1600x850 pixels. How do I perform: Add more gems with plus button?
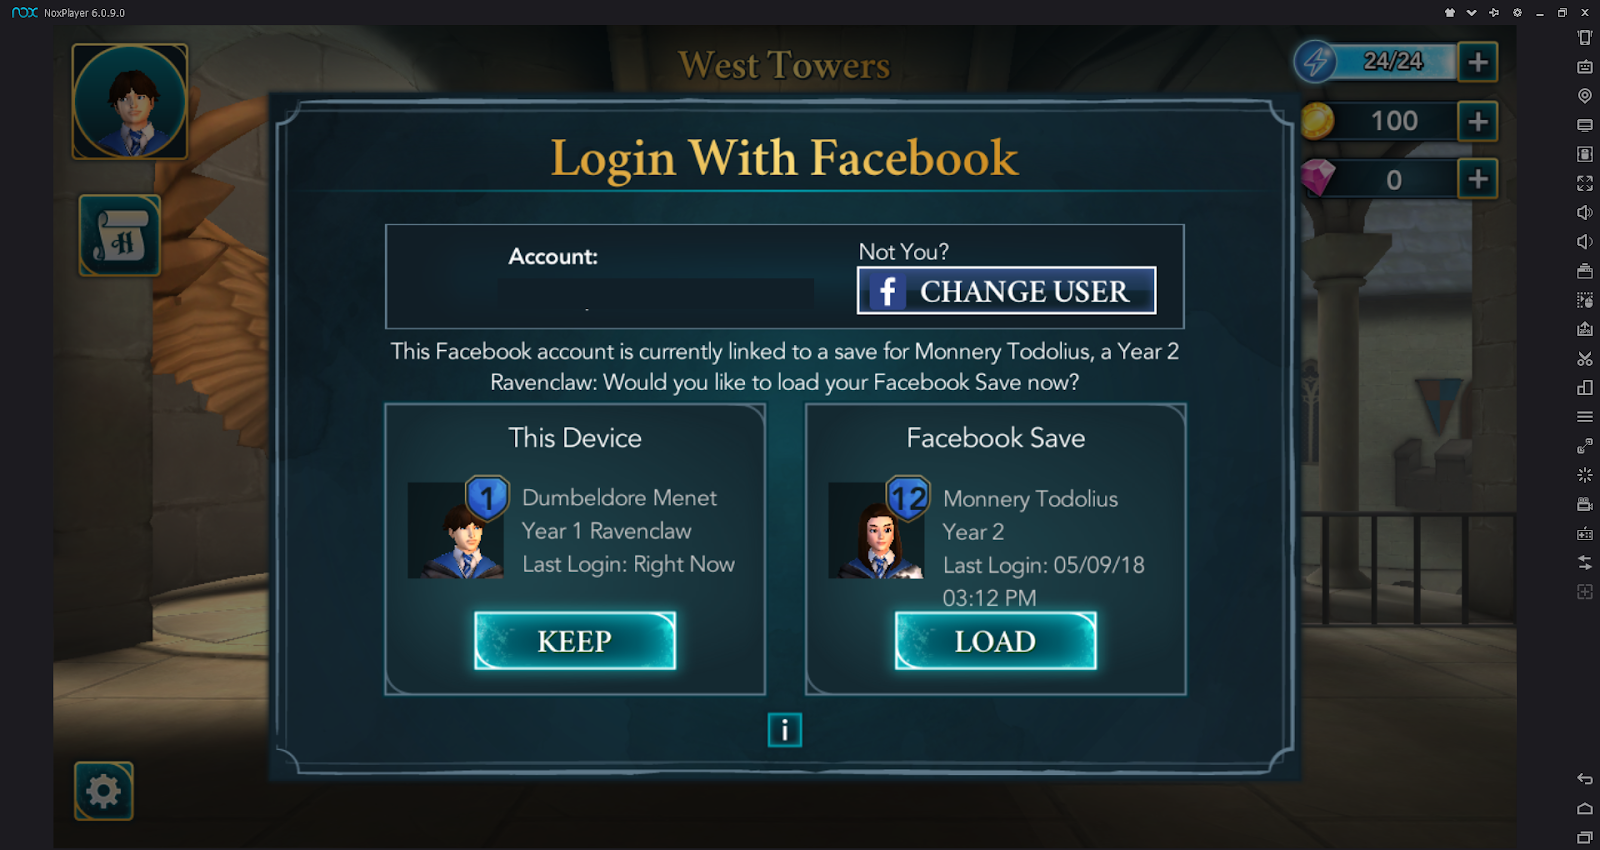pyautogui.click(x=1478, y=180)
